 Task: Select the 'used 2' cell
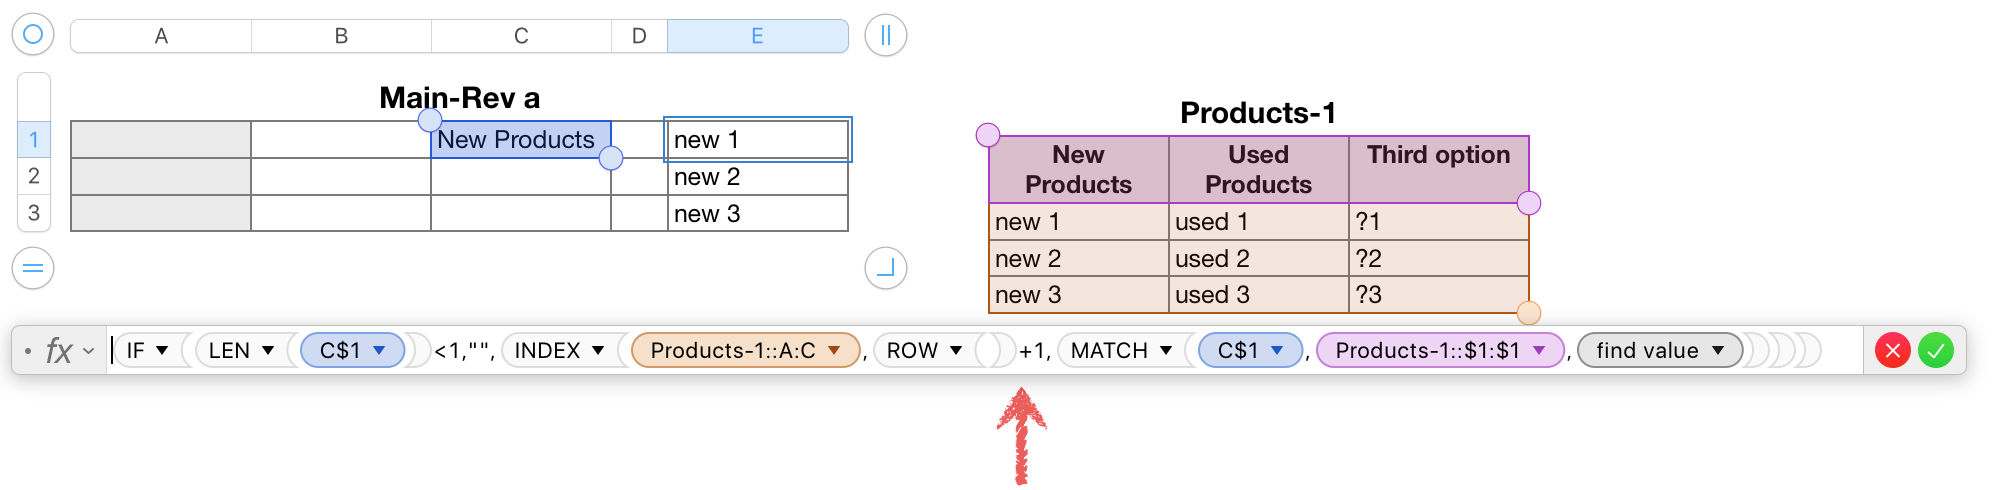click(1258, 259)
